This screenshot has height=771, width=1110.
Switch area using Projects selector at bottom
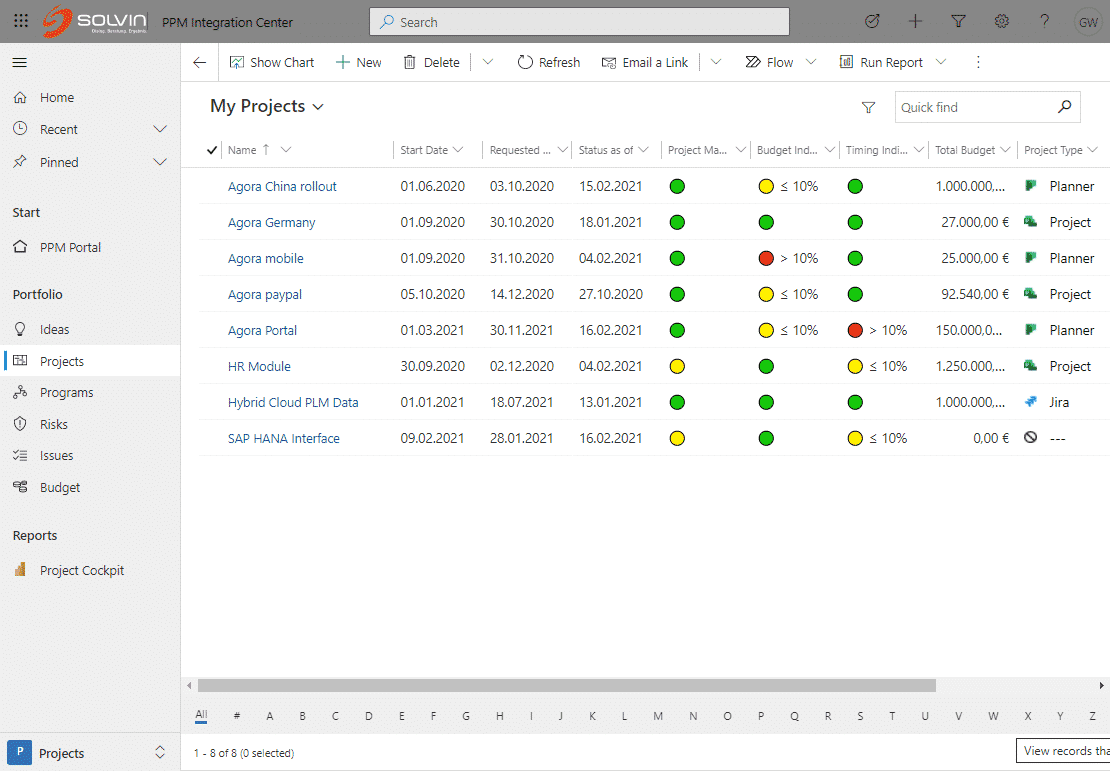[x=90, y=753]
